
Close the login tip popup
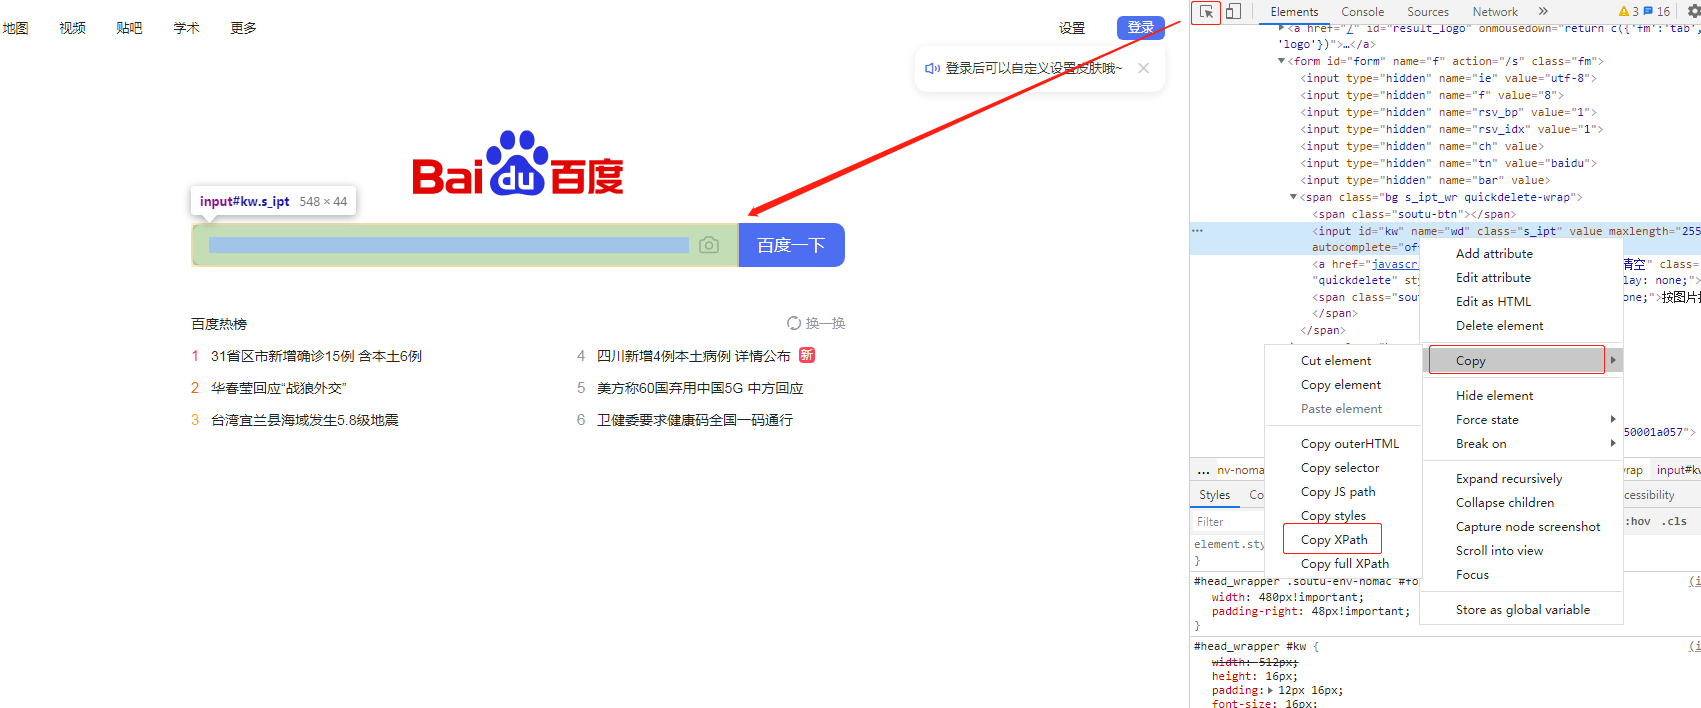point(1143,68)
